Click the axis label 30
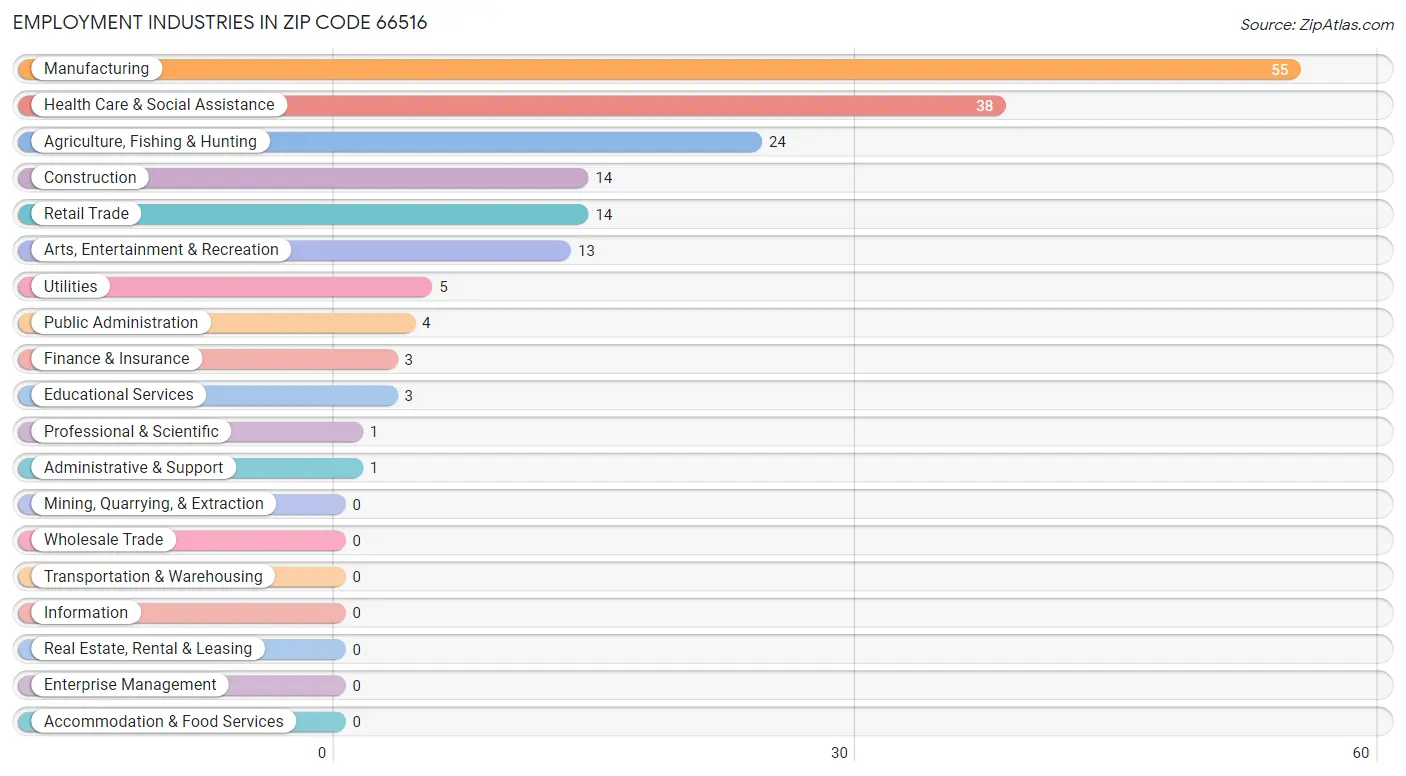Screen dimensions: 1406x776 (840, 753)
